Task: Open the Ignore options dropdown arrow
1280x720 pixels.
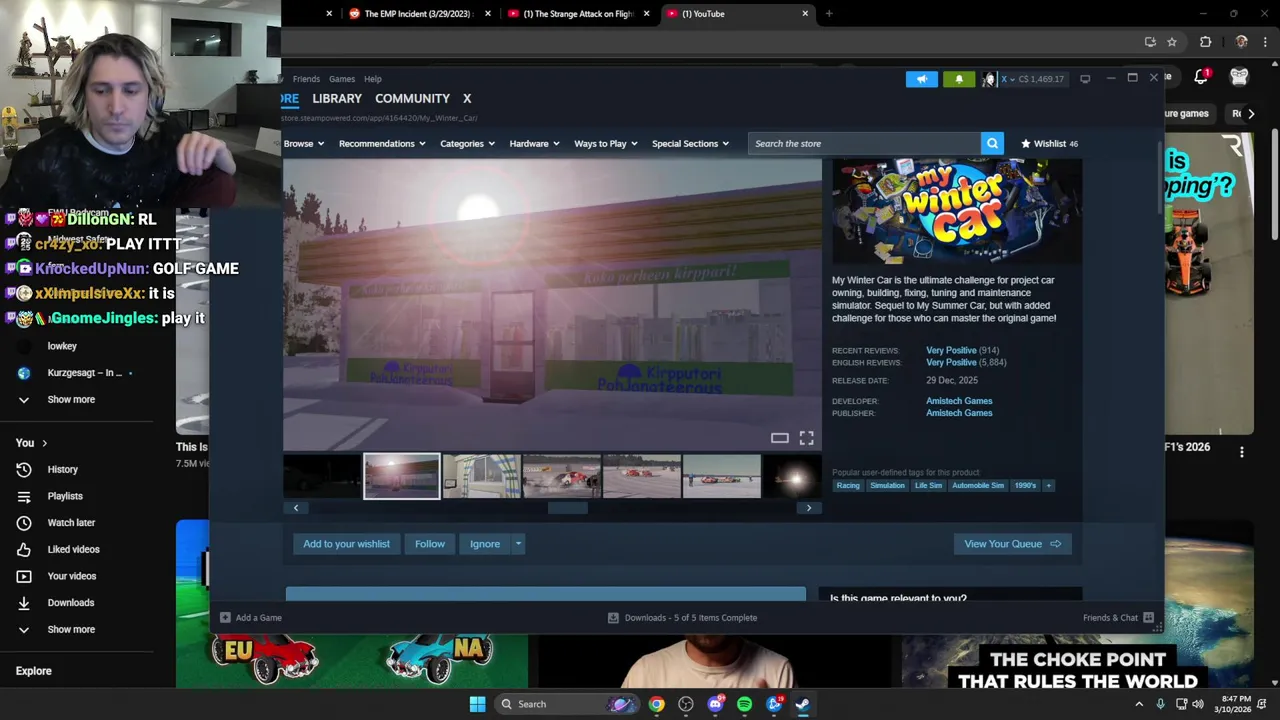Action: point(518,544)
